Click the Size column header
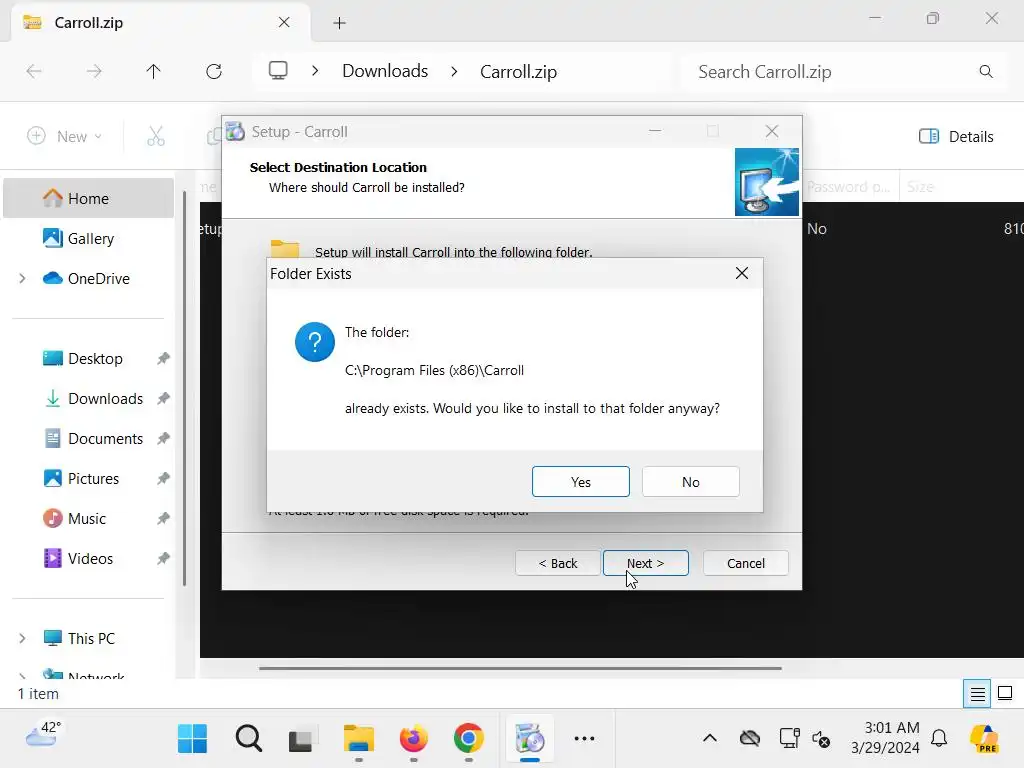Image resolution: width=1024 pixels, height=768 pixels. [920, 187]
